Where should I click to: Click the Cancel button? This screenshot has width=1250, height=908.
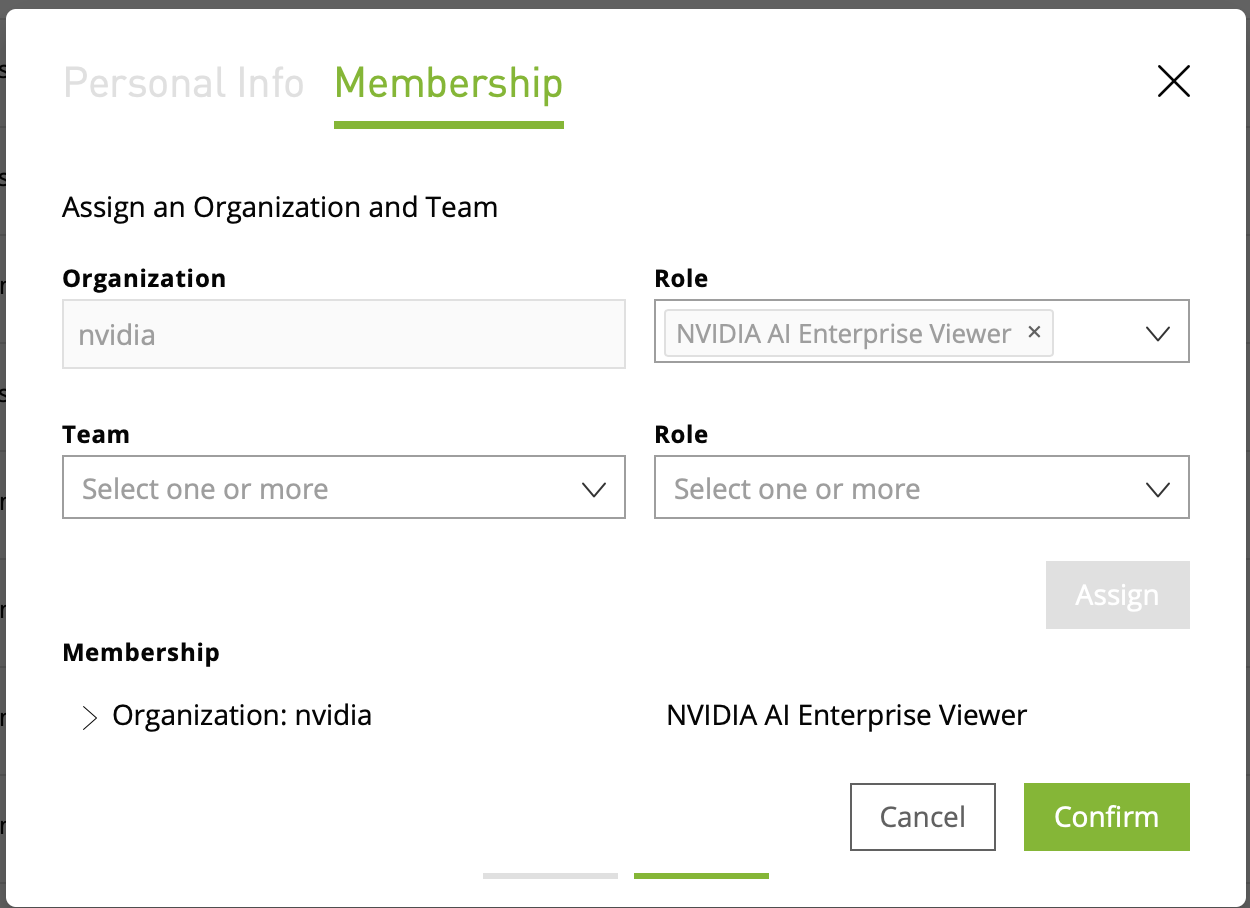[922, 817]
